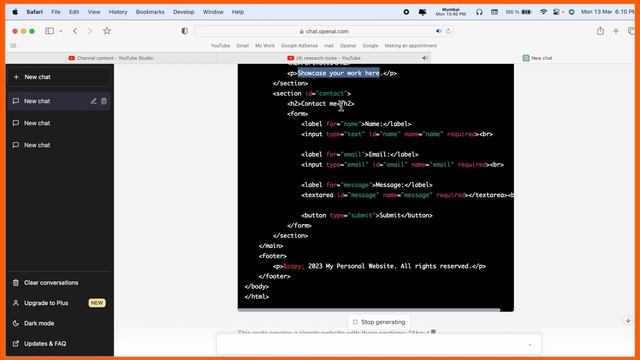
Task: Click the Contact me heading code line
Action: (x=320, y=104)
